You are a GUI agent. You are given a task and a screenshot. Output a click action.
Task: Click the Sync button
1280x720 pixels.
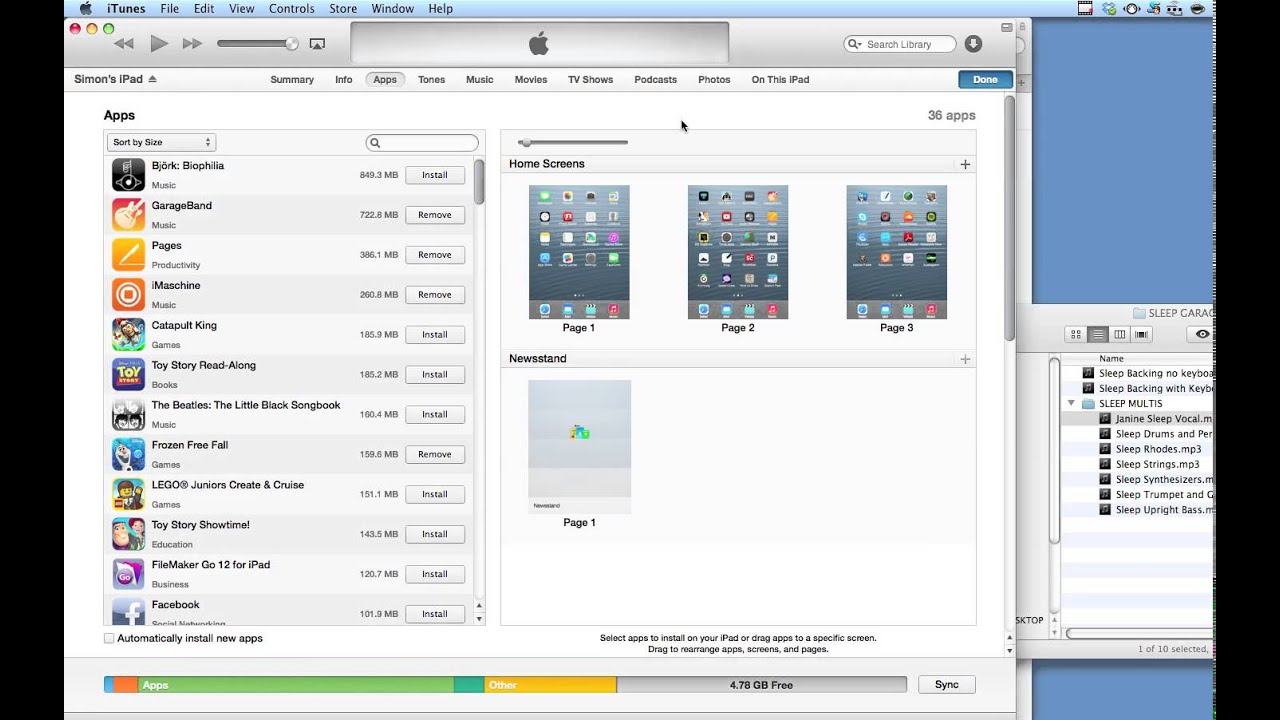pos(946,685)
